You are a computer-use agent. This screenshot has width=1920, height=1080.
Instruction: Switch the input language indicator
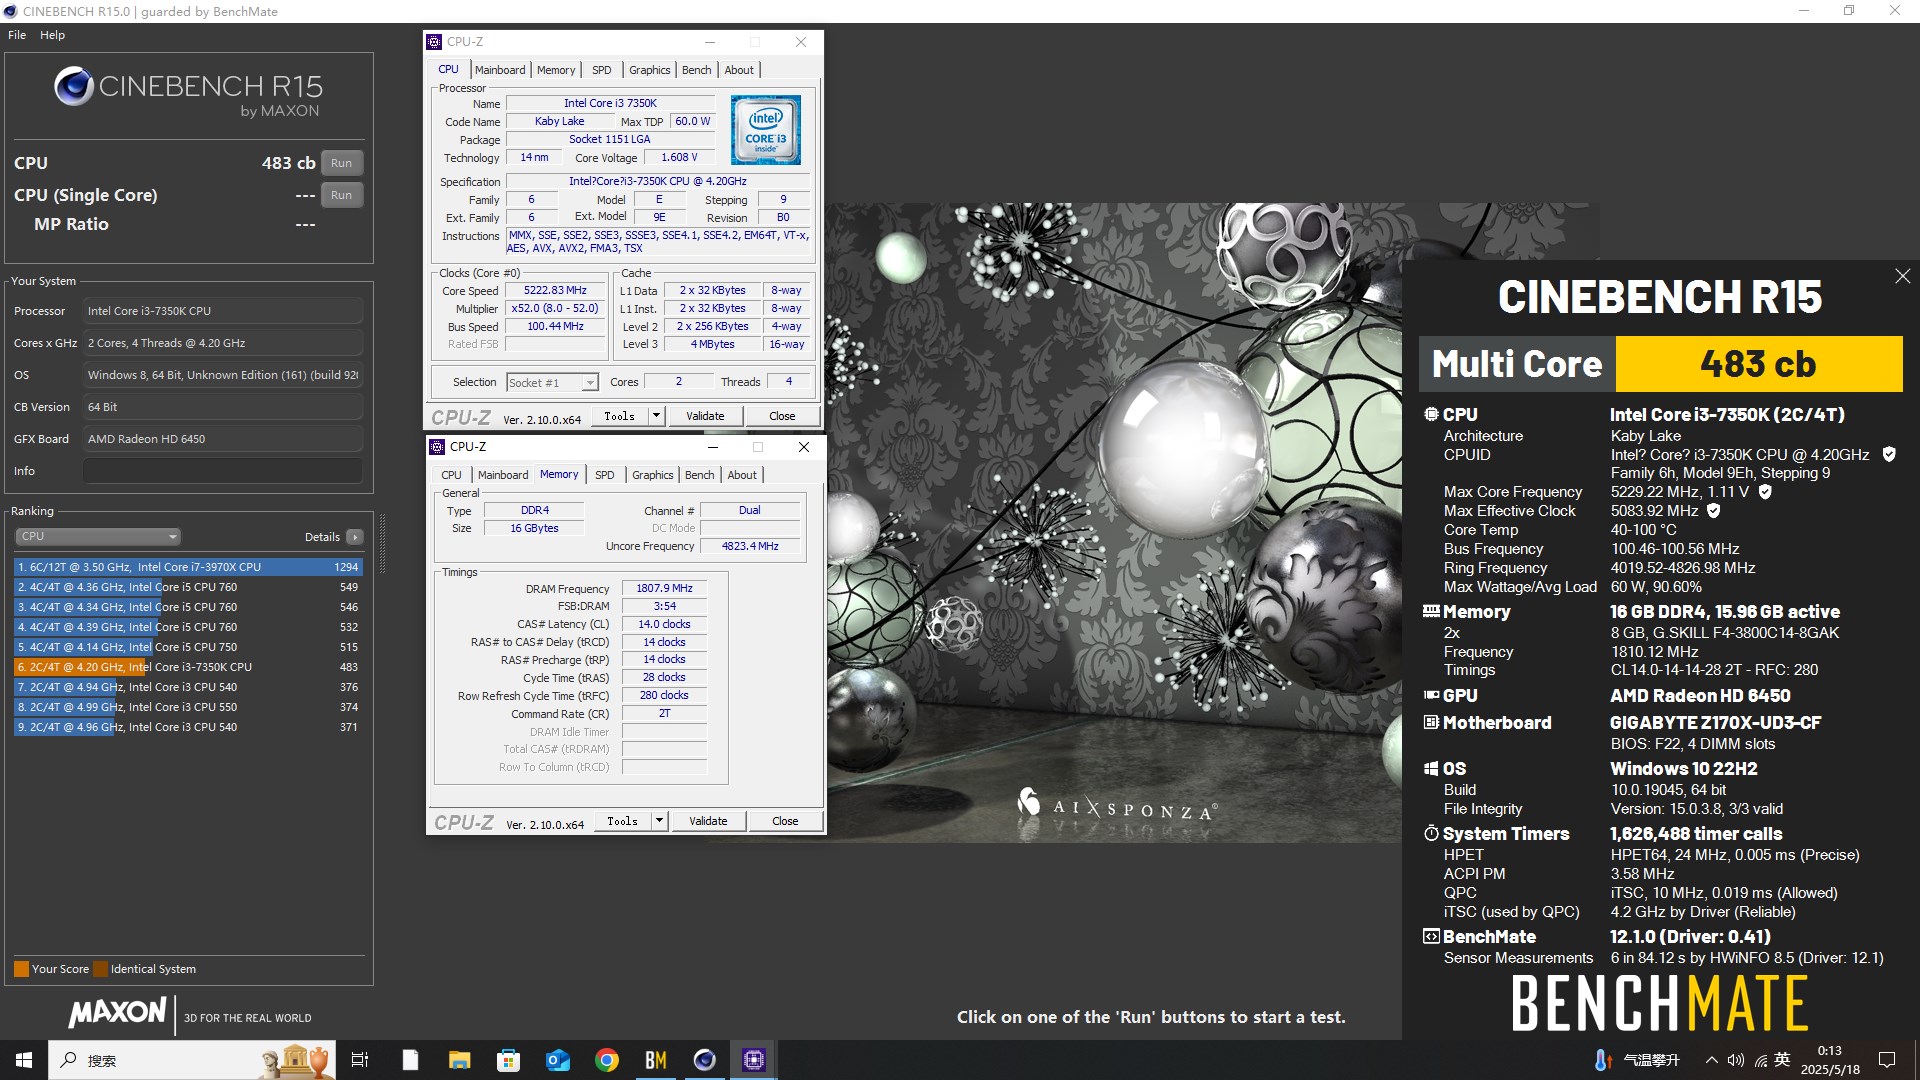(x=1782, y=1060)
